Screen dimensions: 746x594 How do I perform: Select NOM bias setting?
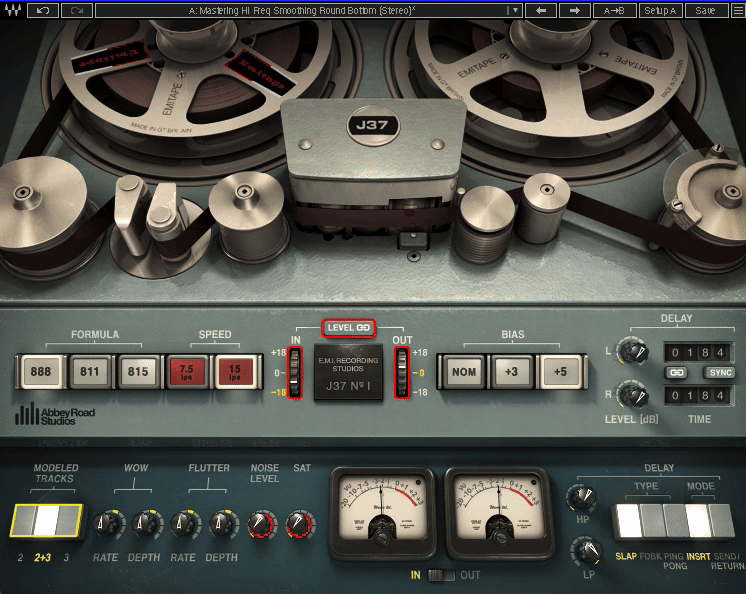pos(464,371)
